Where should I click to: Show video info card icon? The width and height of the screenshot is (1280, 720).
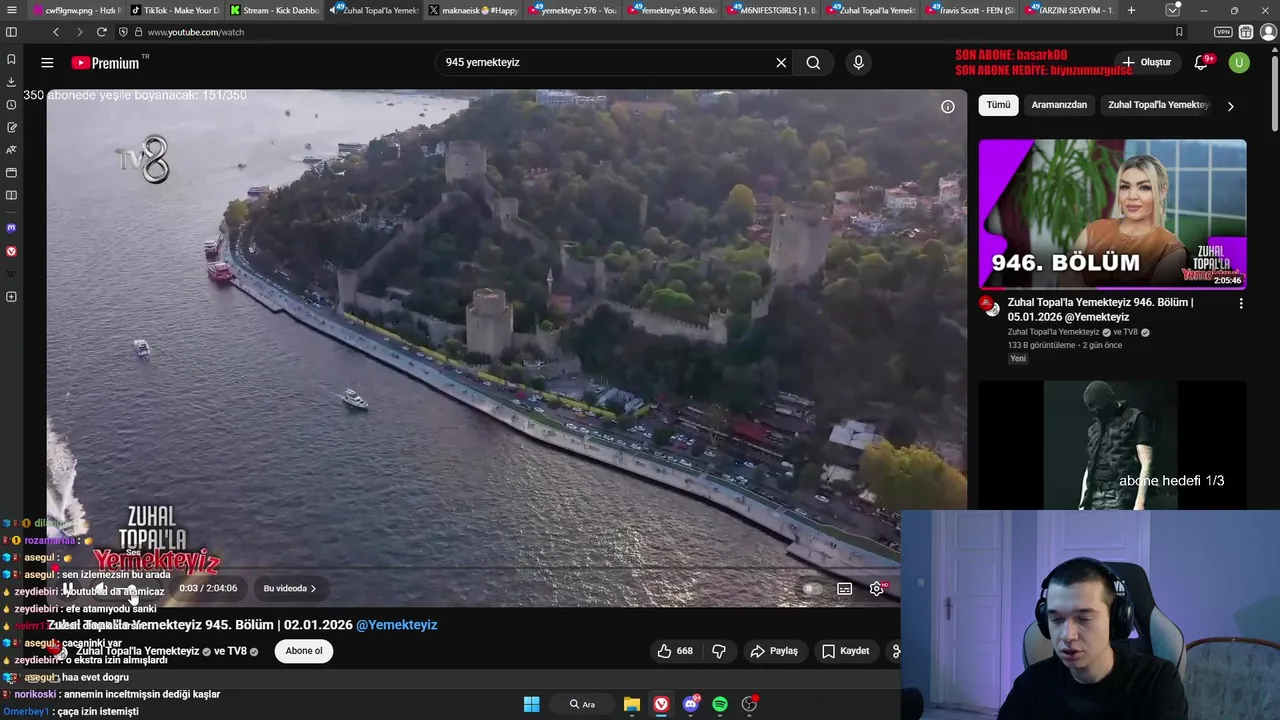pos(947,107)
